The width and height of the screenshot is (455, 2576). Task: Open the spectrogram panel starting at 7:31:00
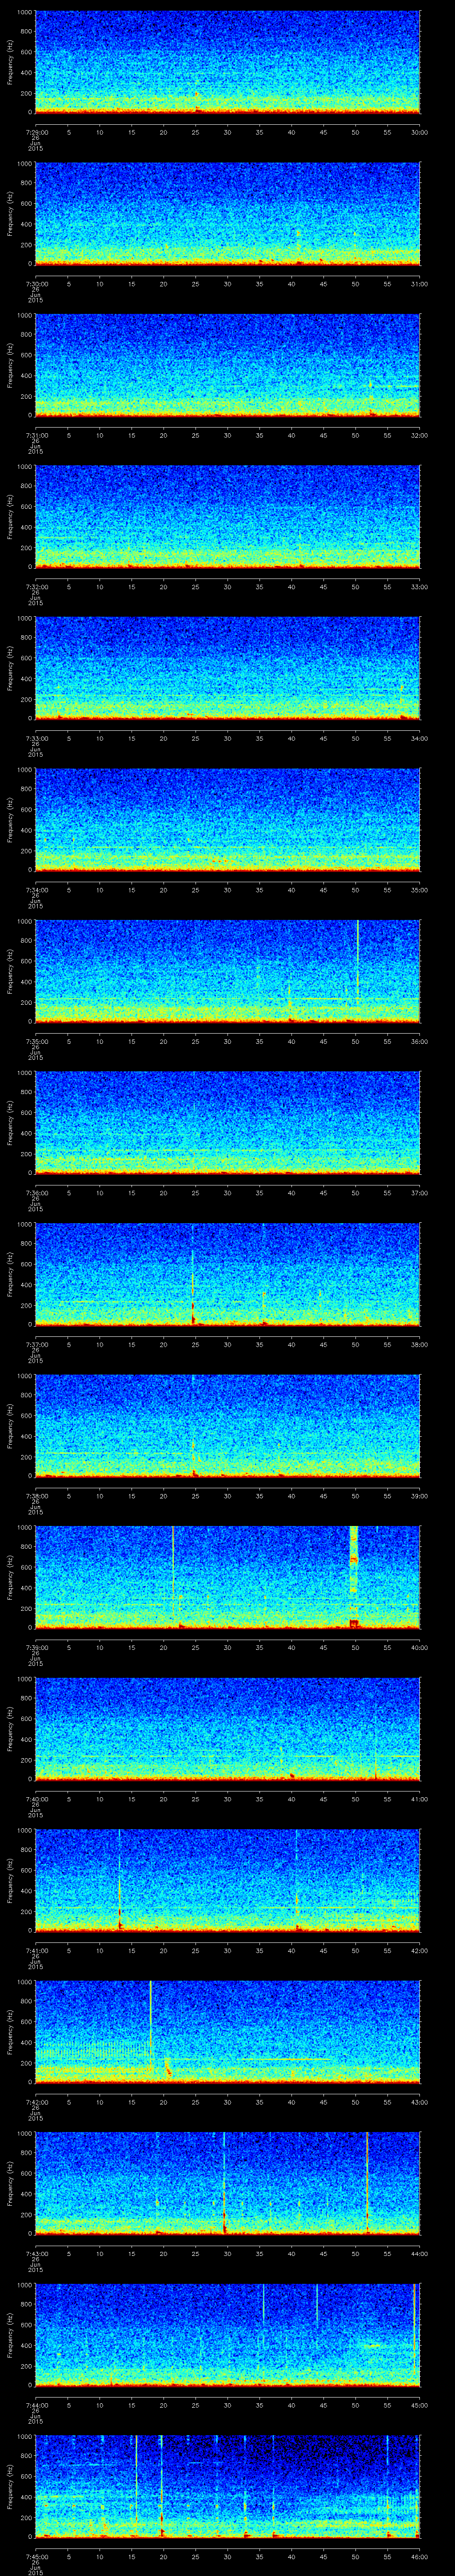click(227, 365)
